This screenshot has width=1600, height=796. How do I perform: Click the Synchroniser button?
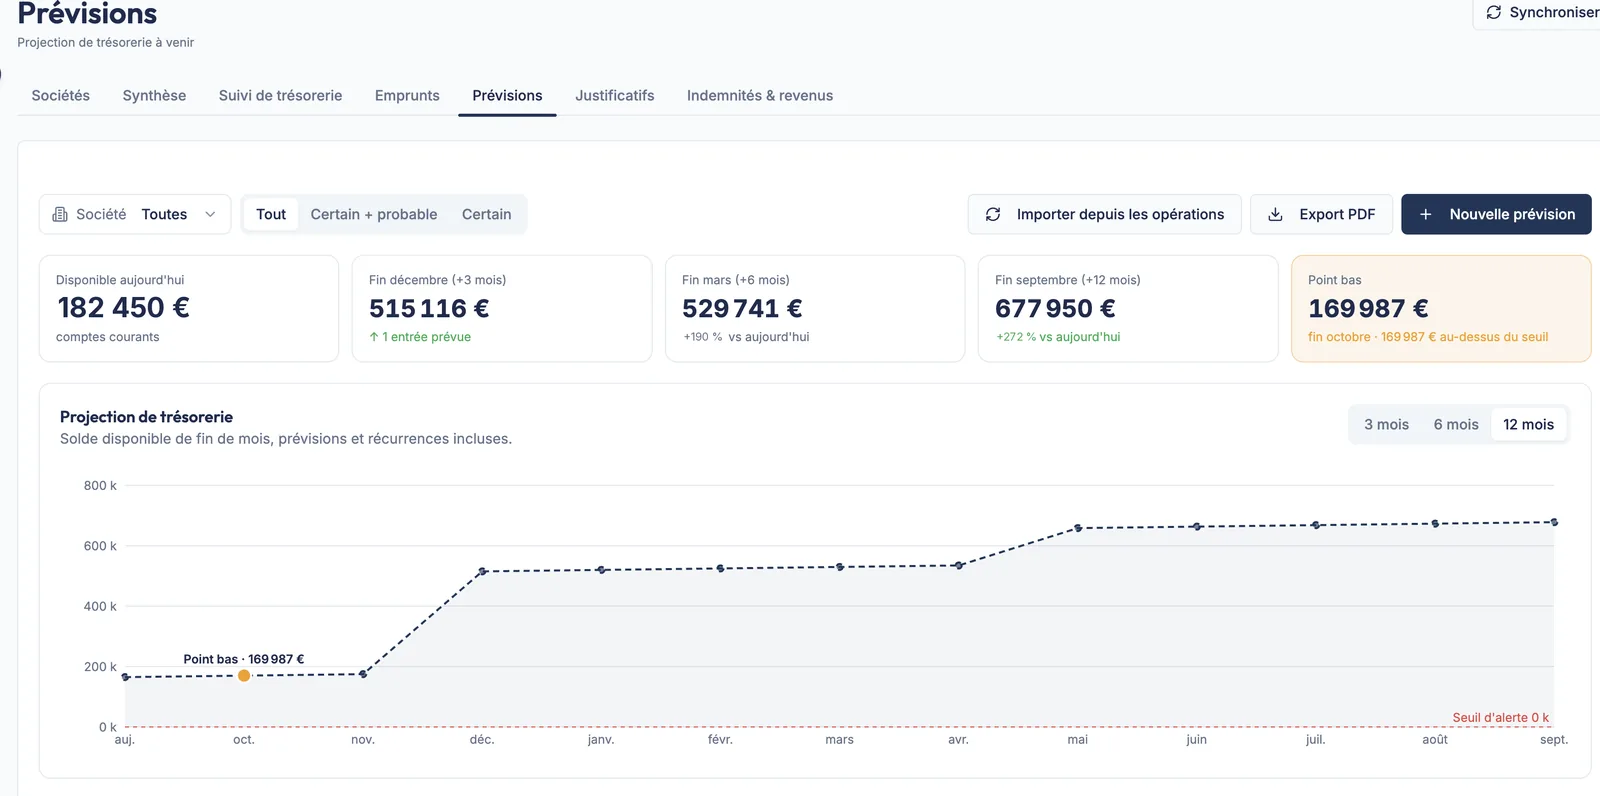click(1538, 13)
